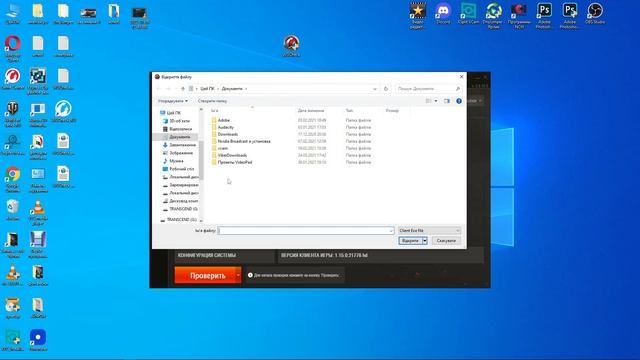Click Створити папку to make a new folder
Image resolution: width=640 pixels, height=360 pixels.
[212, 101]
